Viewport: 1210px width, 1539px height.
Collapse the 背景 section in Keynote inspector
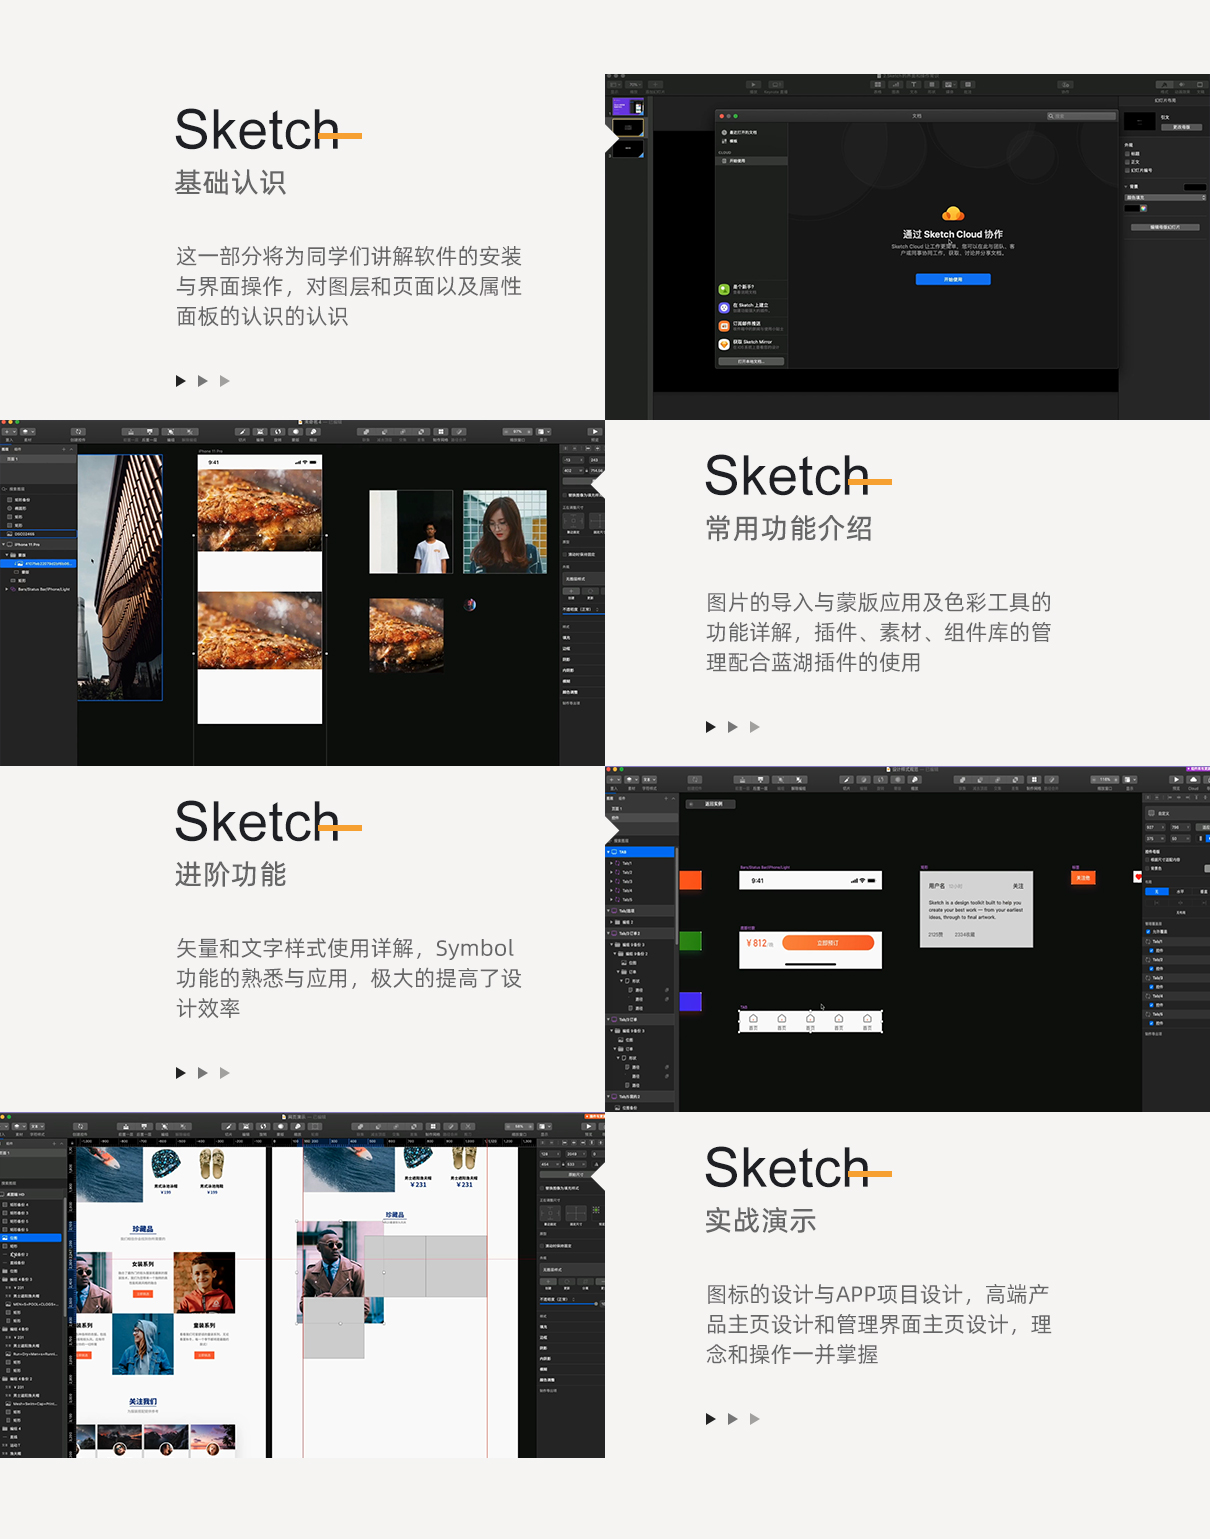[1125, 186]
